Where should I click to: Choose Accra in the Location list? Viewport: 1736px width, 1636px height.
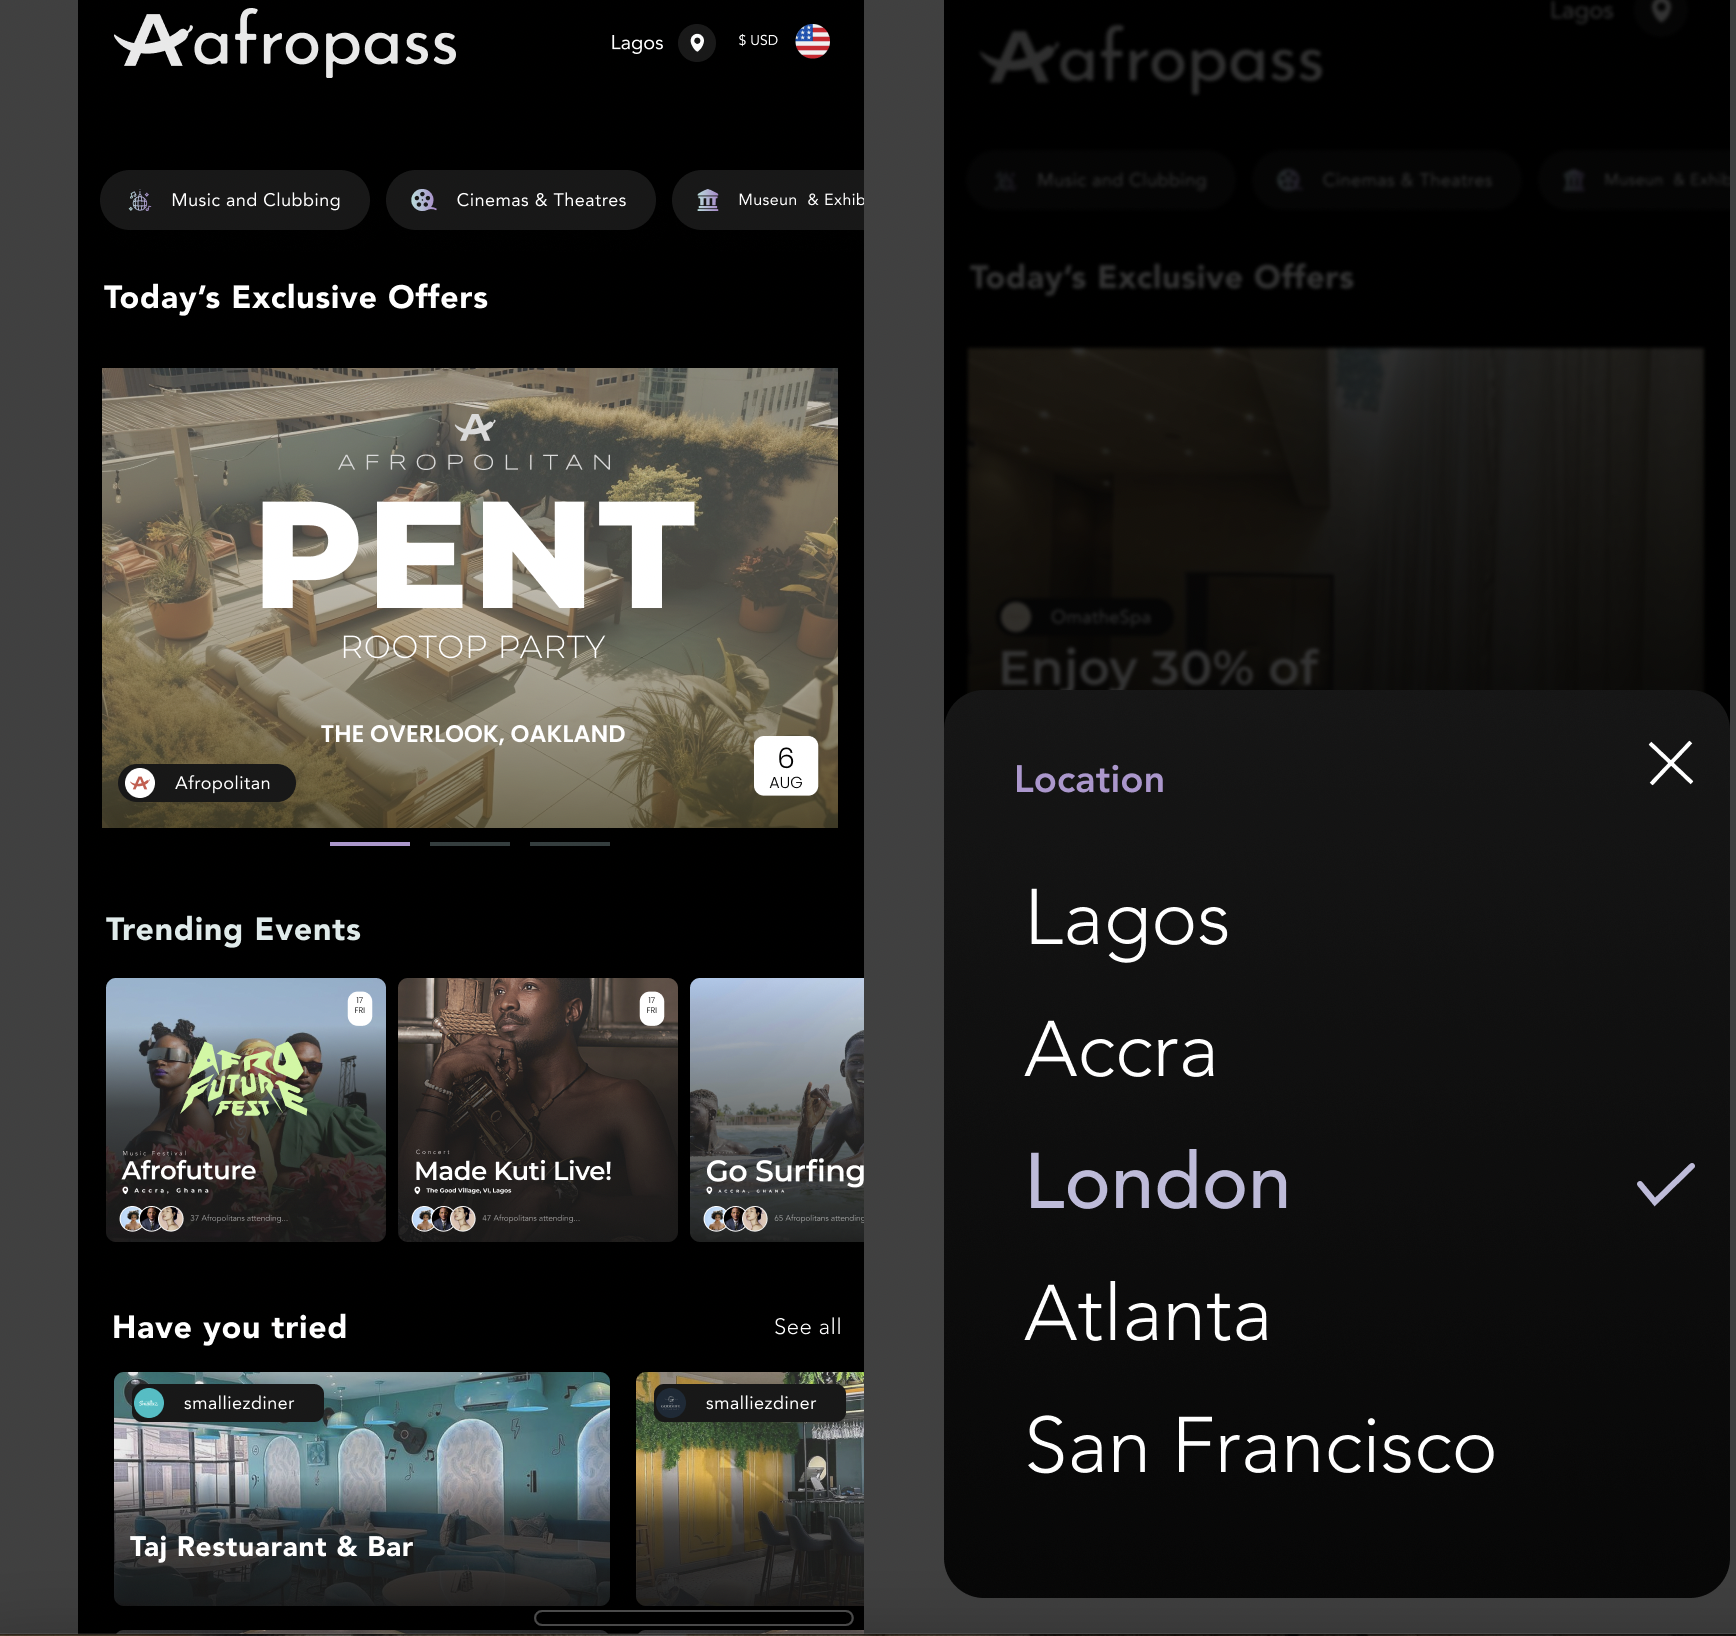click(1121, 1051)
